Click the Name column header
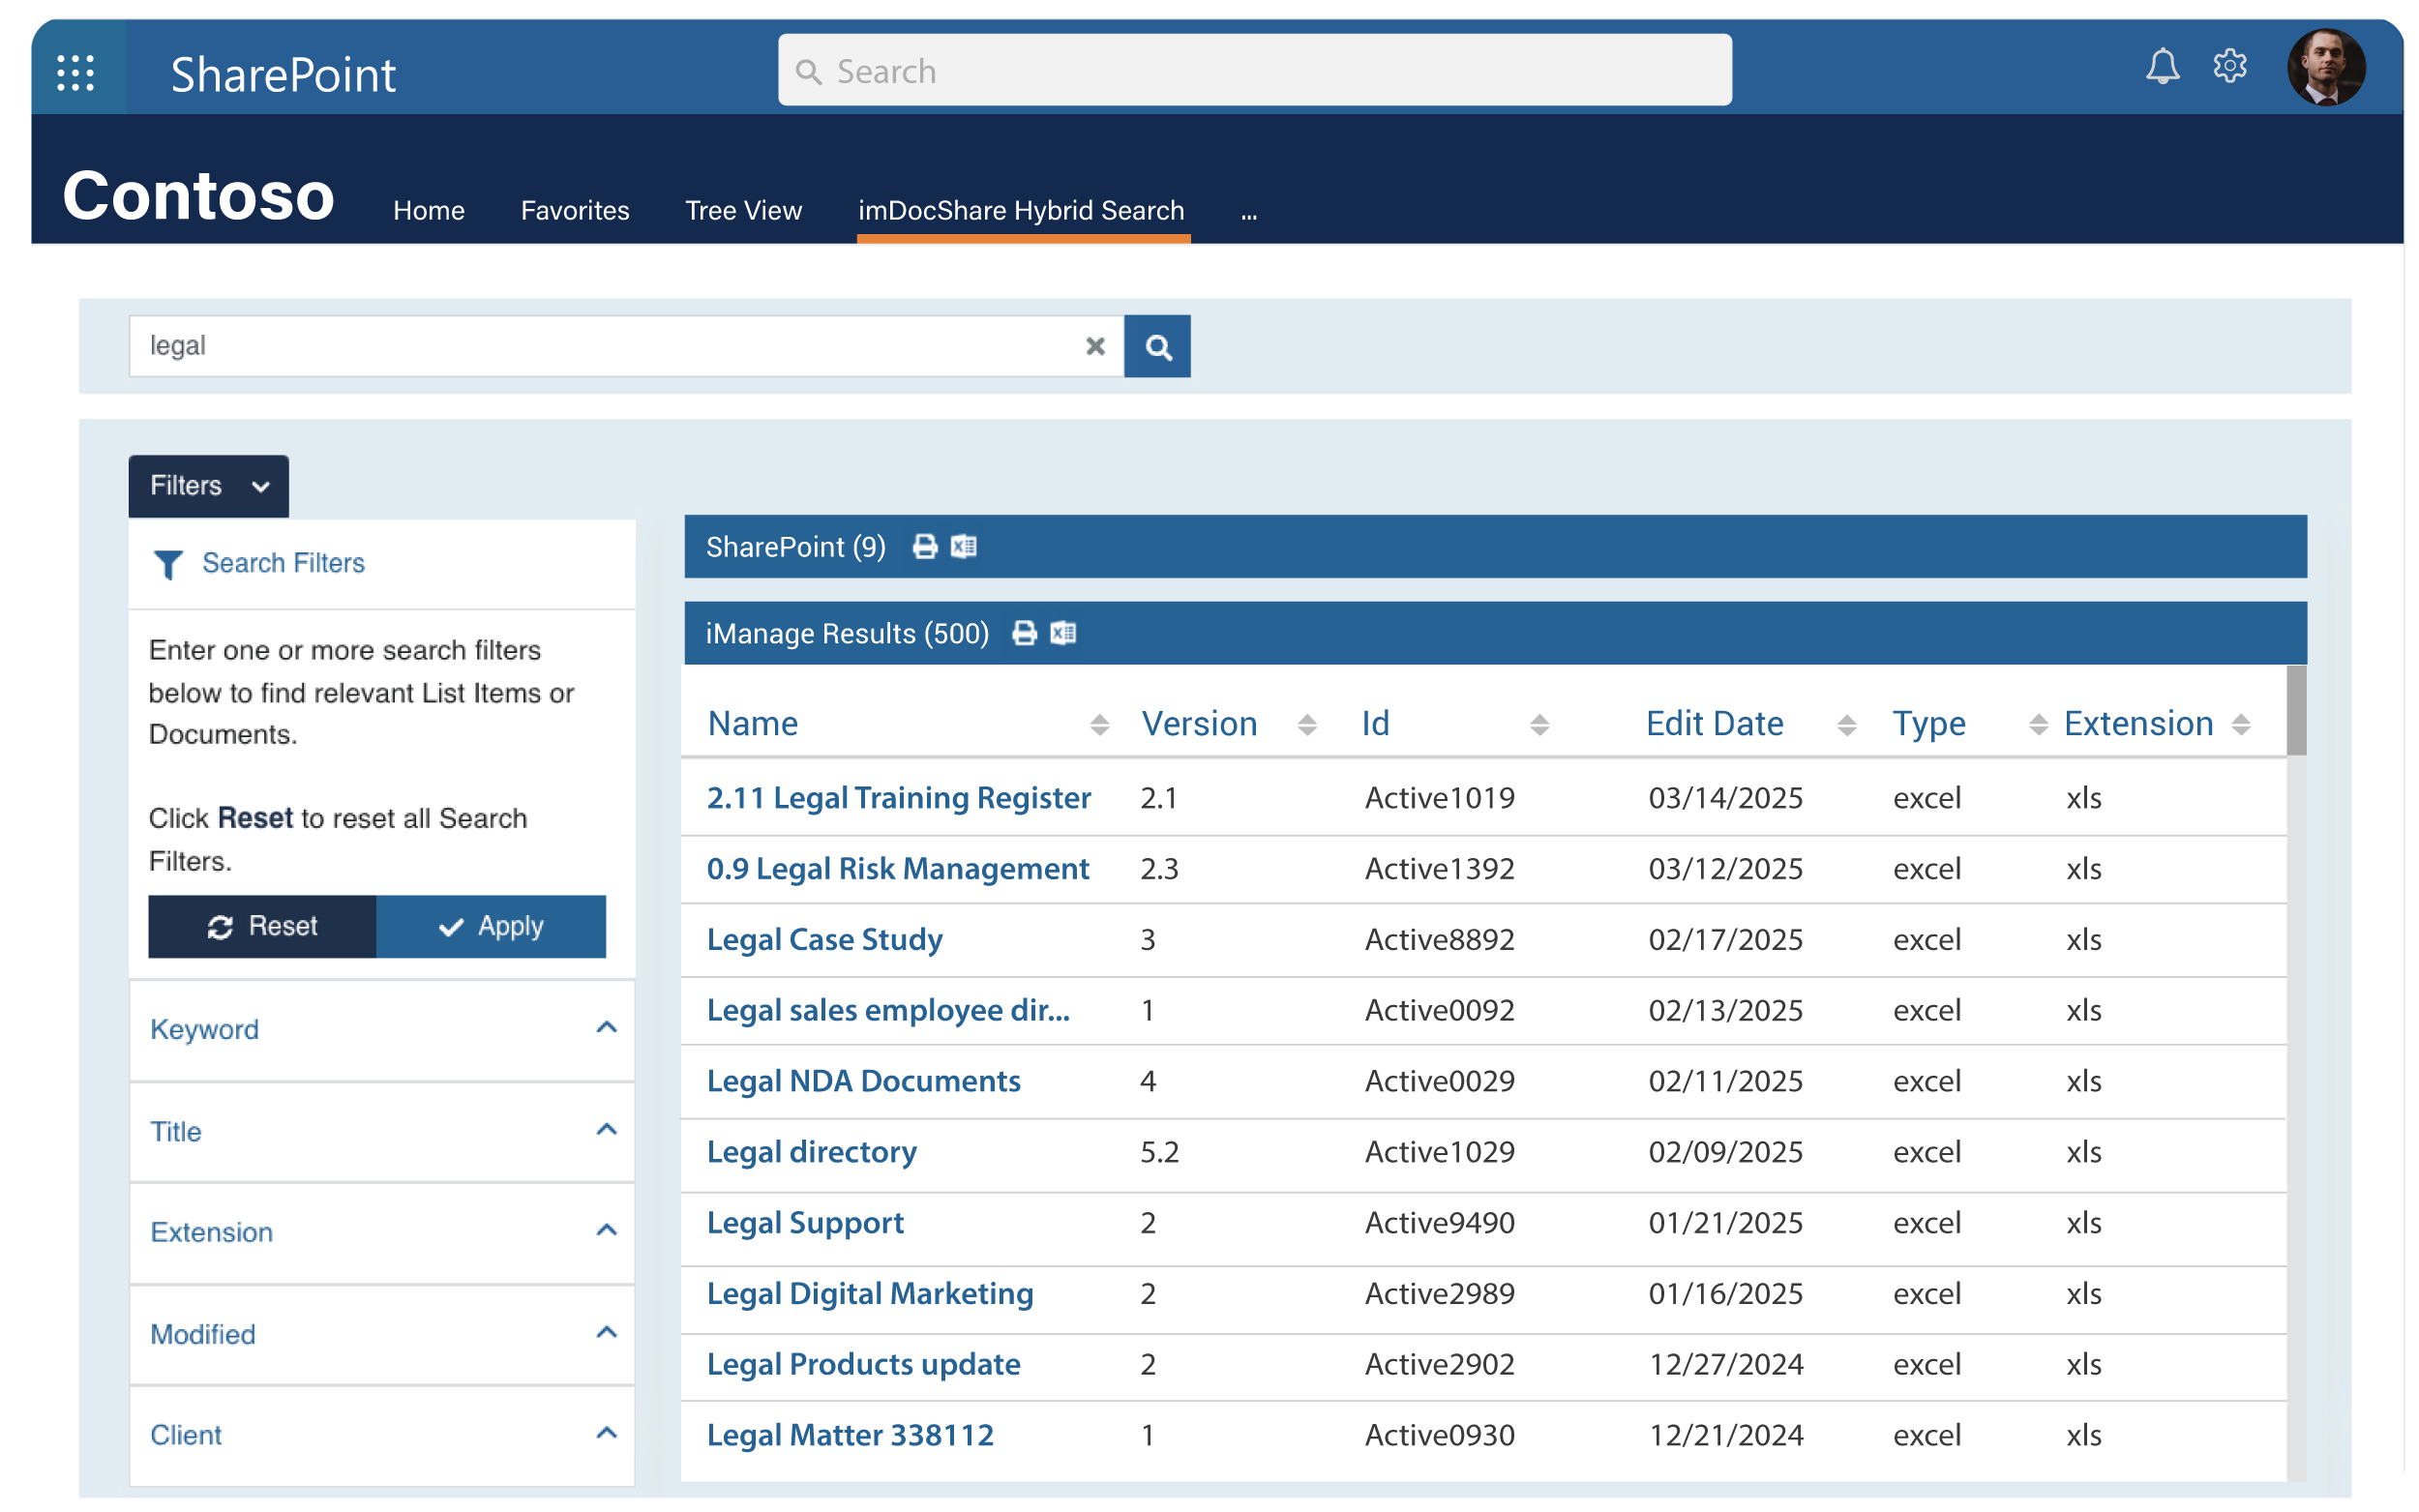 (752, 724)
